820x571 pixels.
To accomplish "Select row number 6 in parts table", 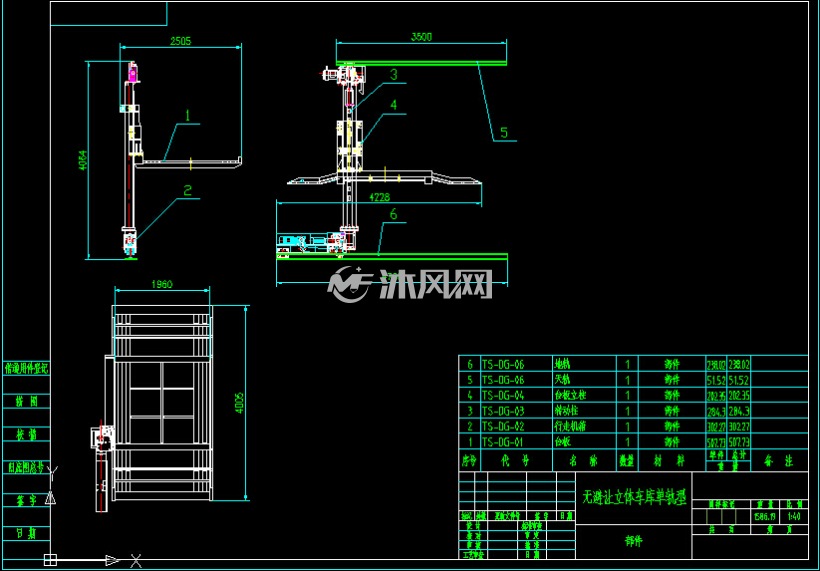I will coord(470,364).
